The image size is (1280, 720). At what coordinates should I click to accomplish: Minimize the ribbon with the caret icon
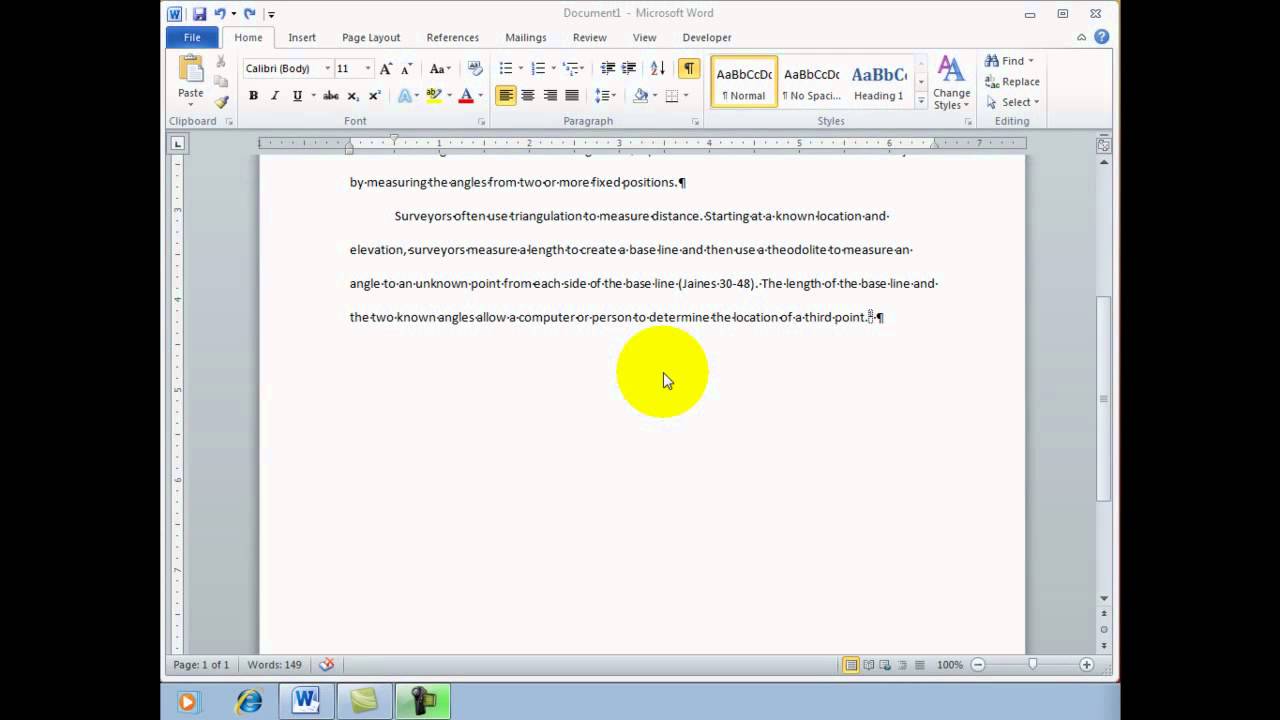tap(1082, 37)
